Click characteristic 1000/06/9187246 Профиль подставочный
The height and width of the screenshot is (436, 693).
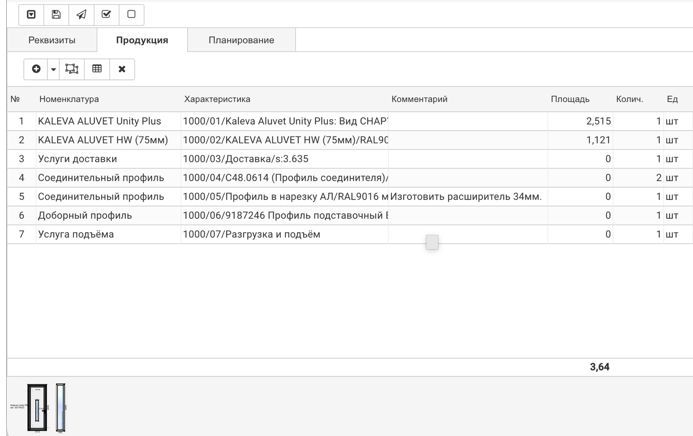(285, 216)
